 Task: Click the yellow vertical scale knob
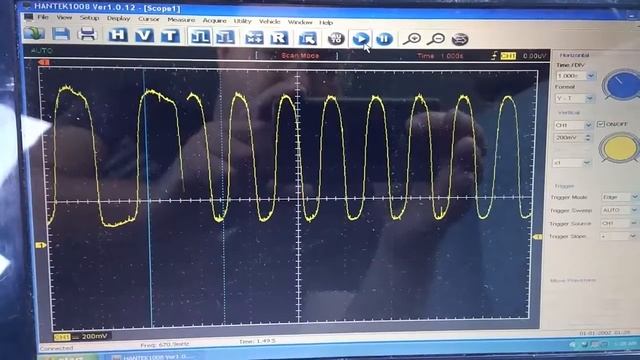click(x=619, y=147)
